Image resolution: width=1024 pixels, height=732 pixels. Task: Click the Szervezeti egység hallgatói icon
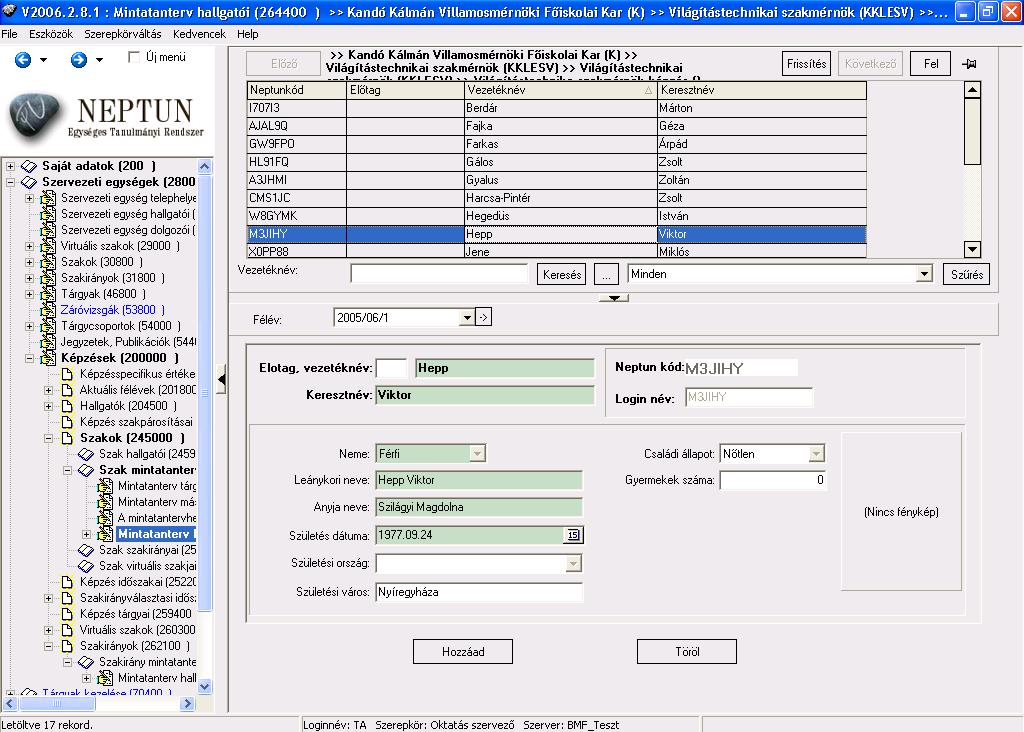tap(48, 214)
